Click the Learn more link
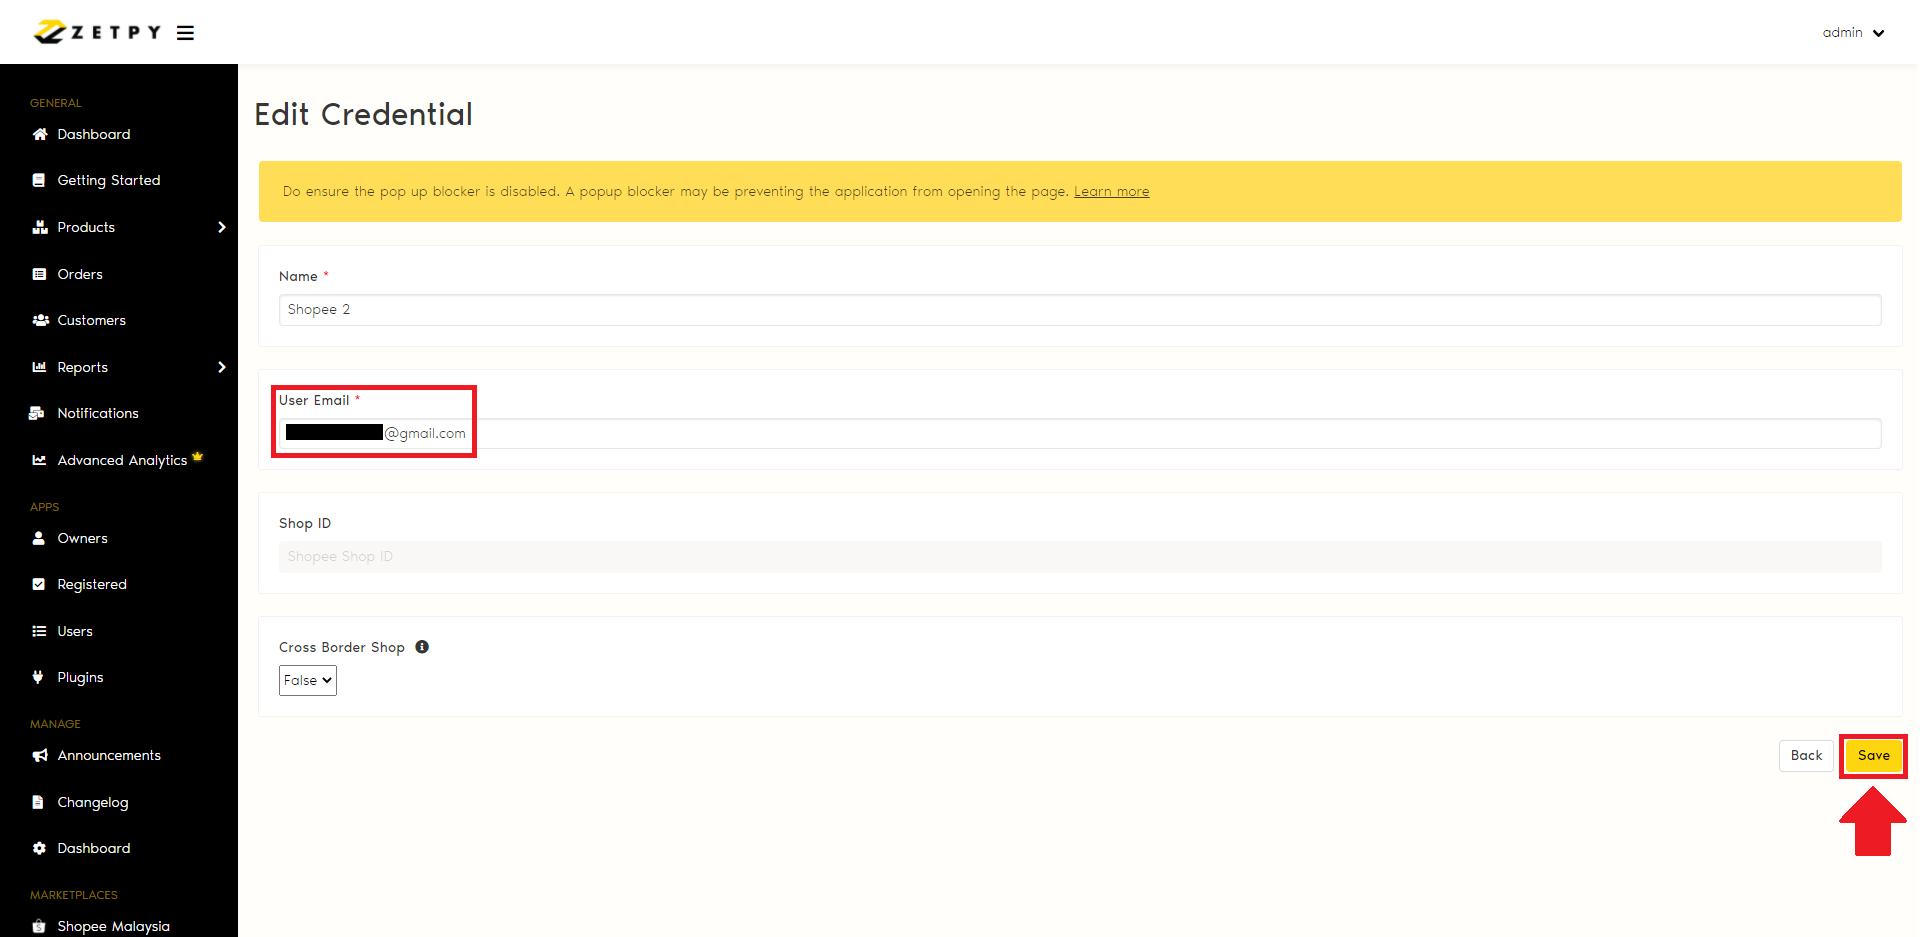1920x937 pixels. 1112,191
